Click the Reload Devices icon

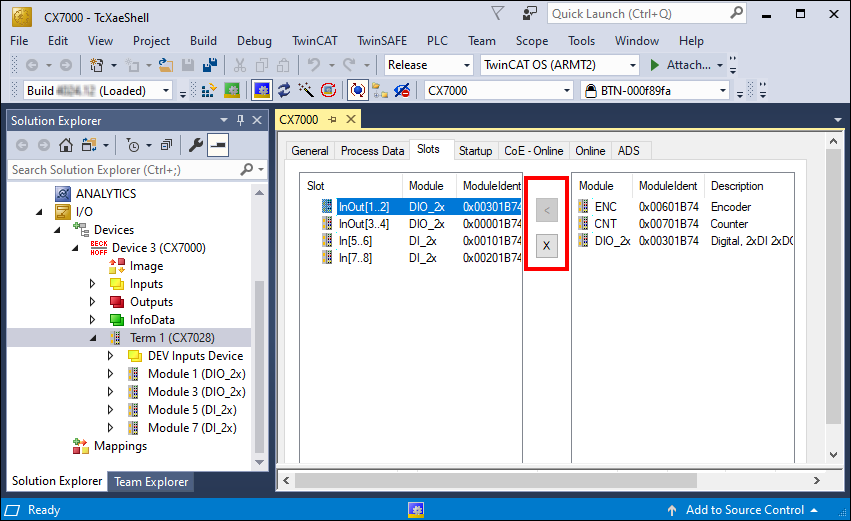click(x=284, y=91)
